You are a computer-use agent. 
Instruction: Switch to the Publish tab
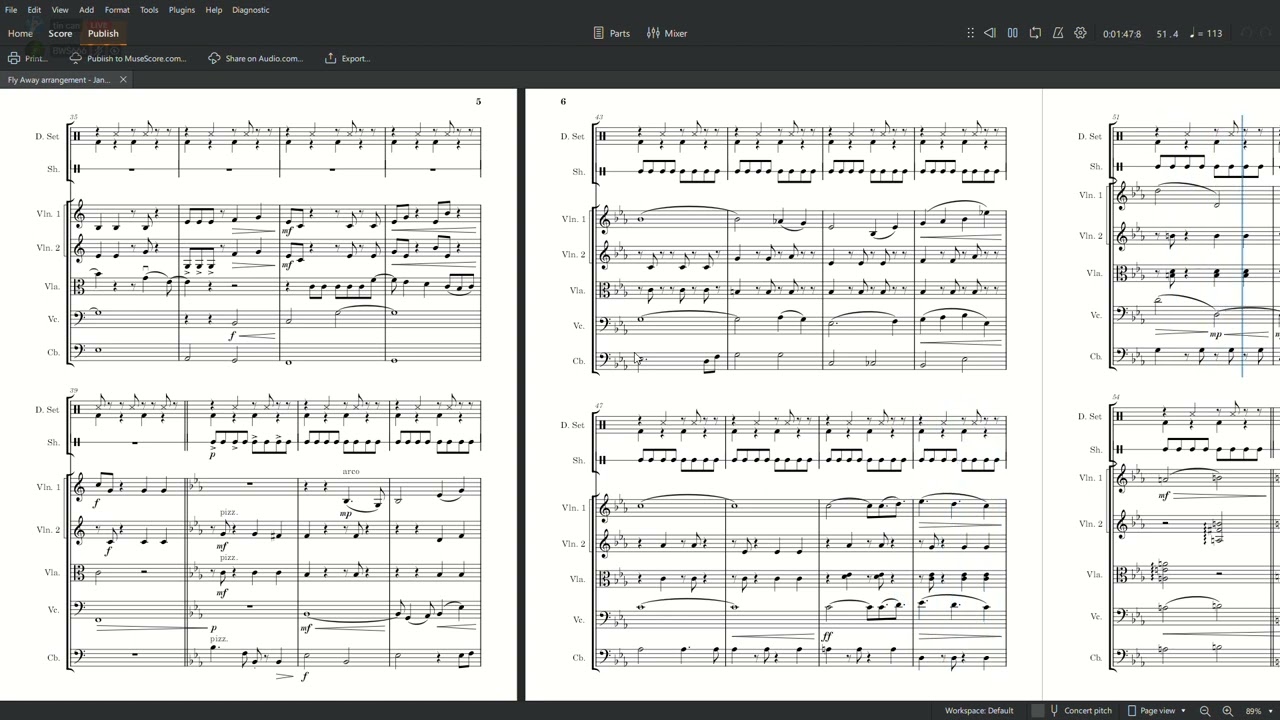click(x=103, y=33)
